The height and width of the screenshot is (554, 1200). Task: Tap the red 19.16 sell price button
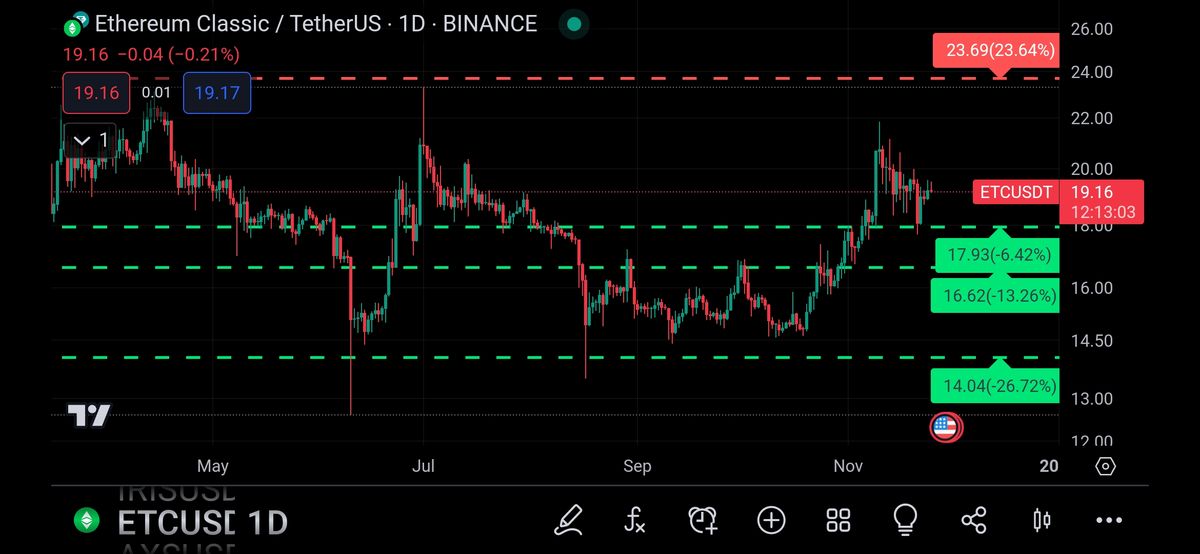coord(97,93)
